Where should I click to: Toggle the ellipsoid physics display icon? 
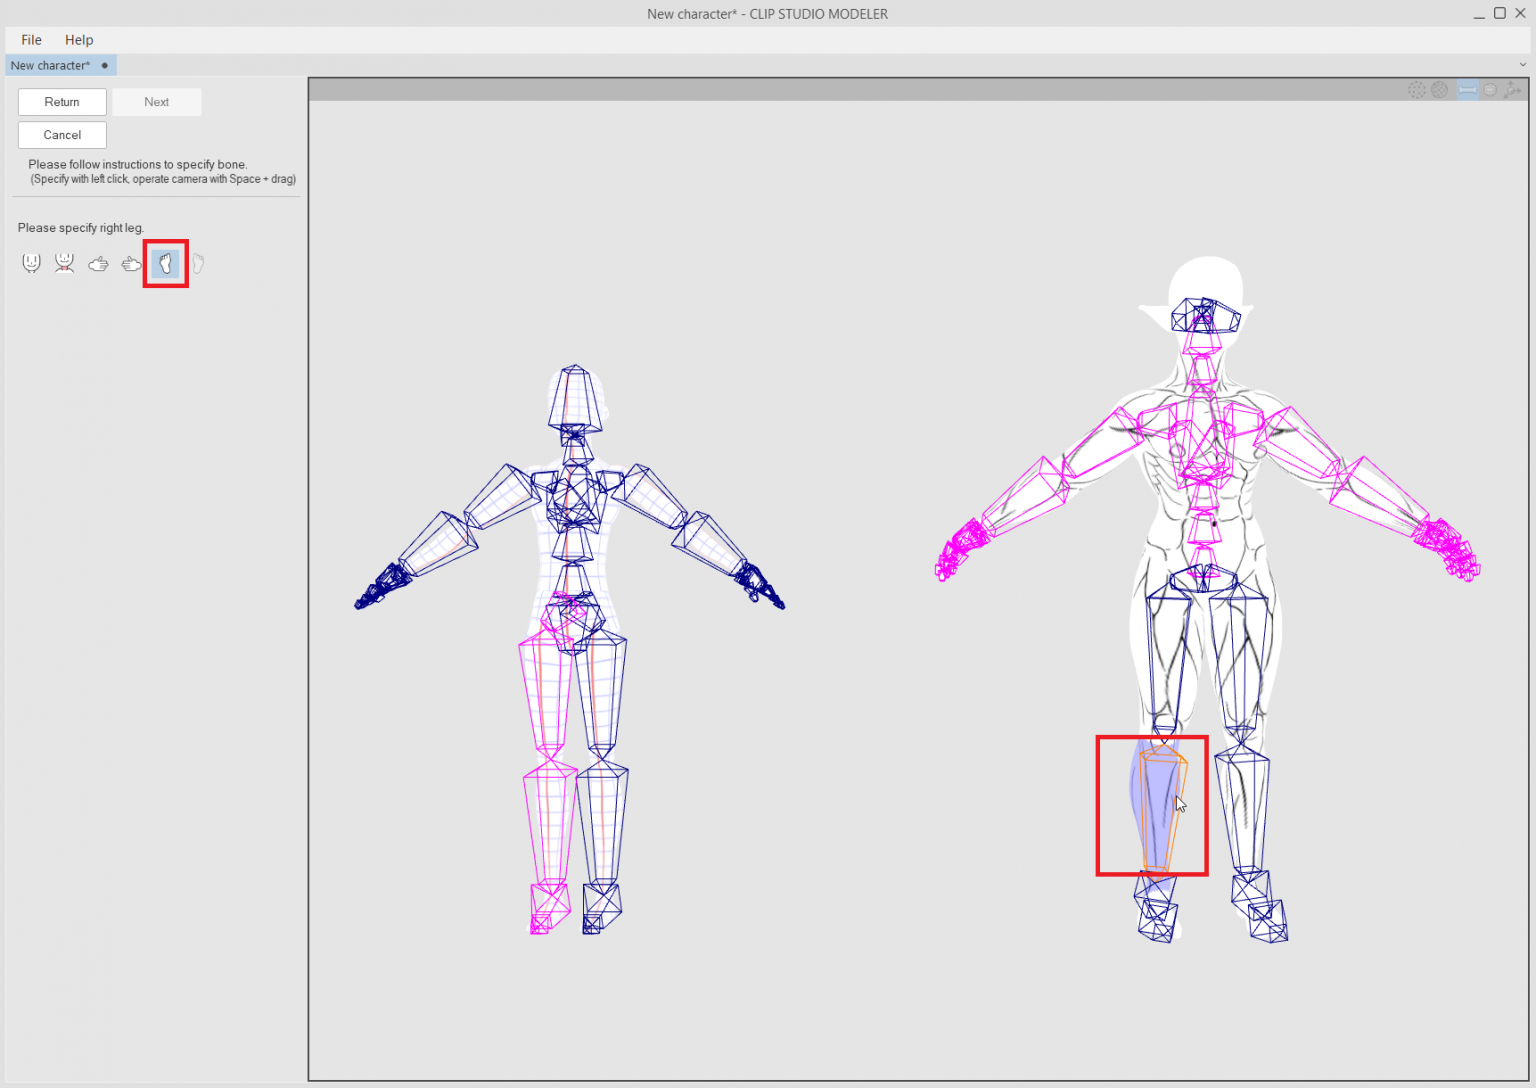click(x=1490, y=90)
